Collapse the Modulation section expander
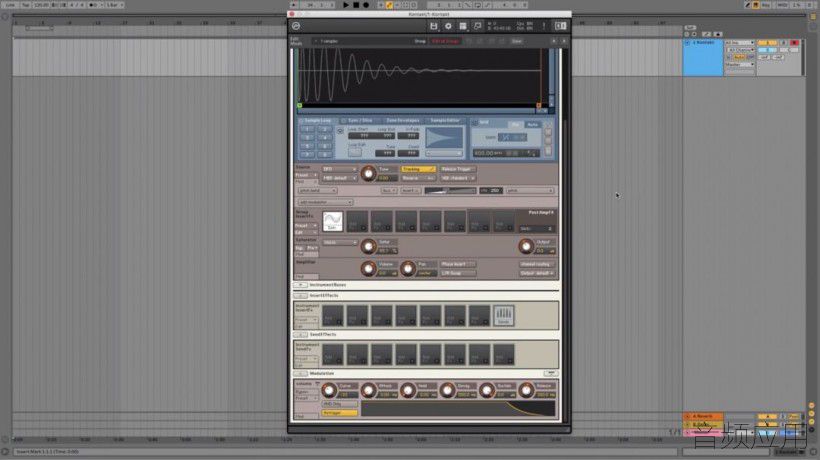 coord(300,374)
